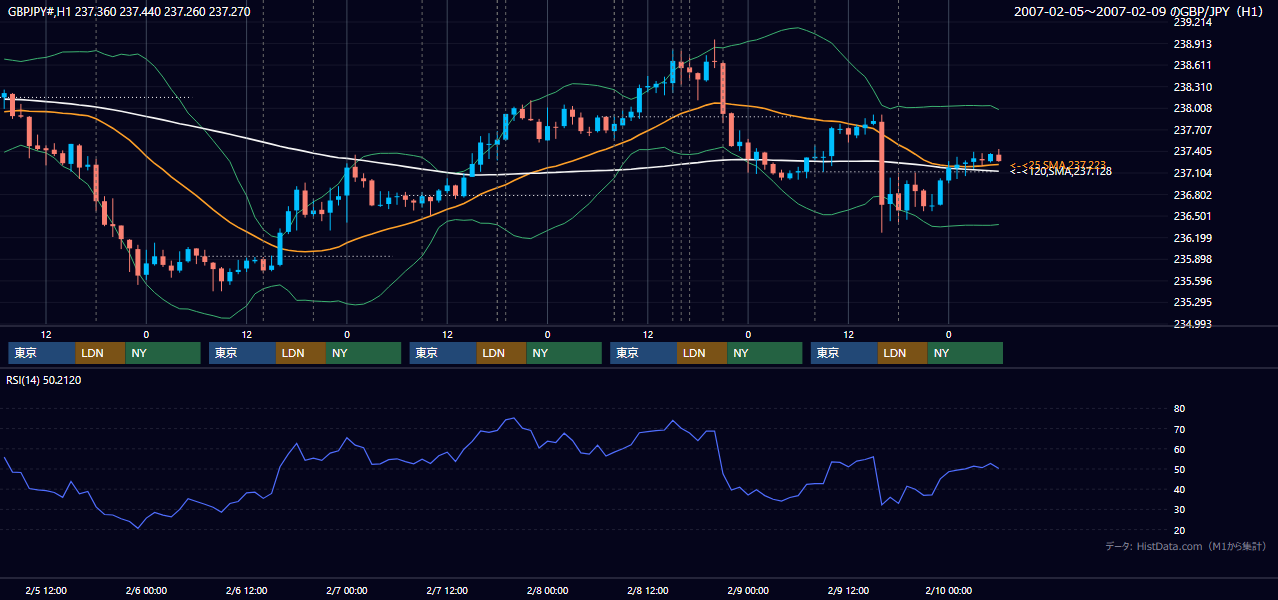
Task: Click the 25 SMA 237.223 orange label
Action: coord(1058,165)
